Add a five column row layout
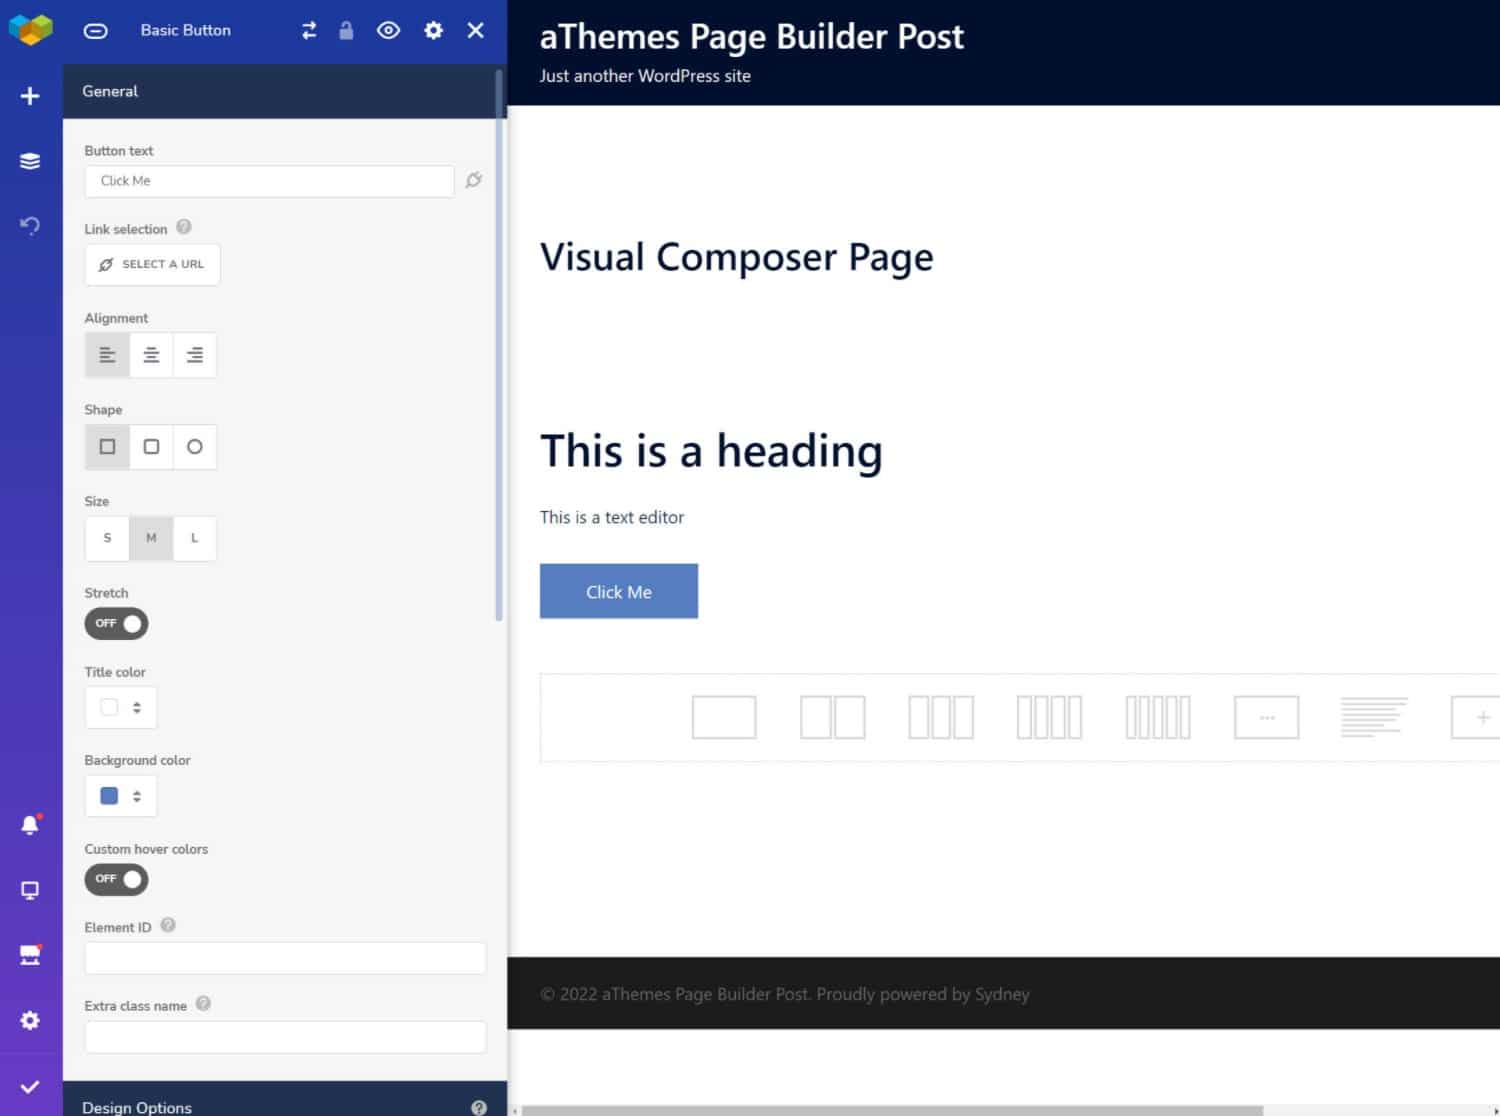 click(1158, 717)
